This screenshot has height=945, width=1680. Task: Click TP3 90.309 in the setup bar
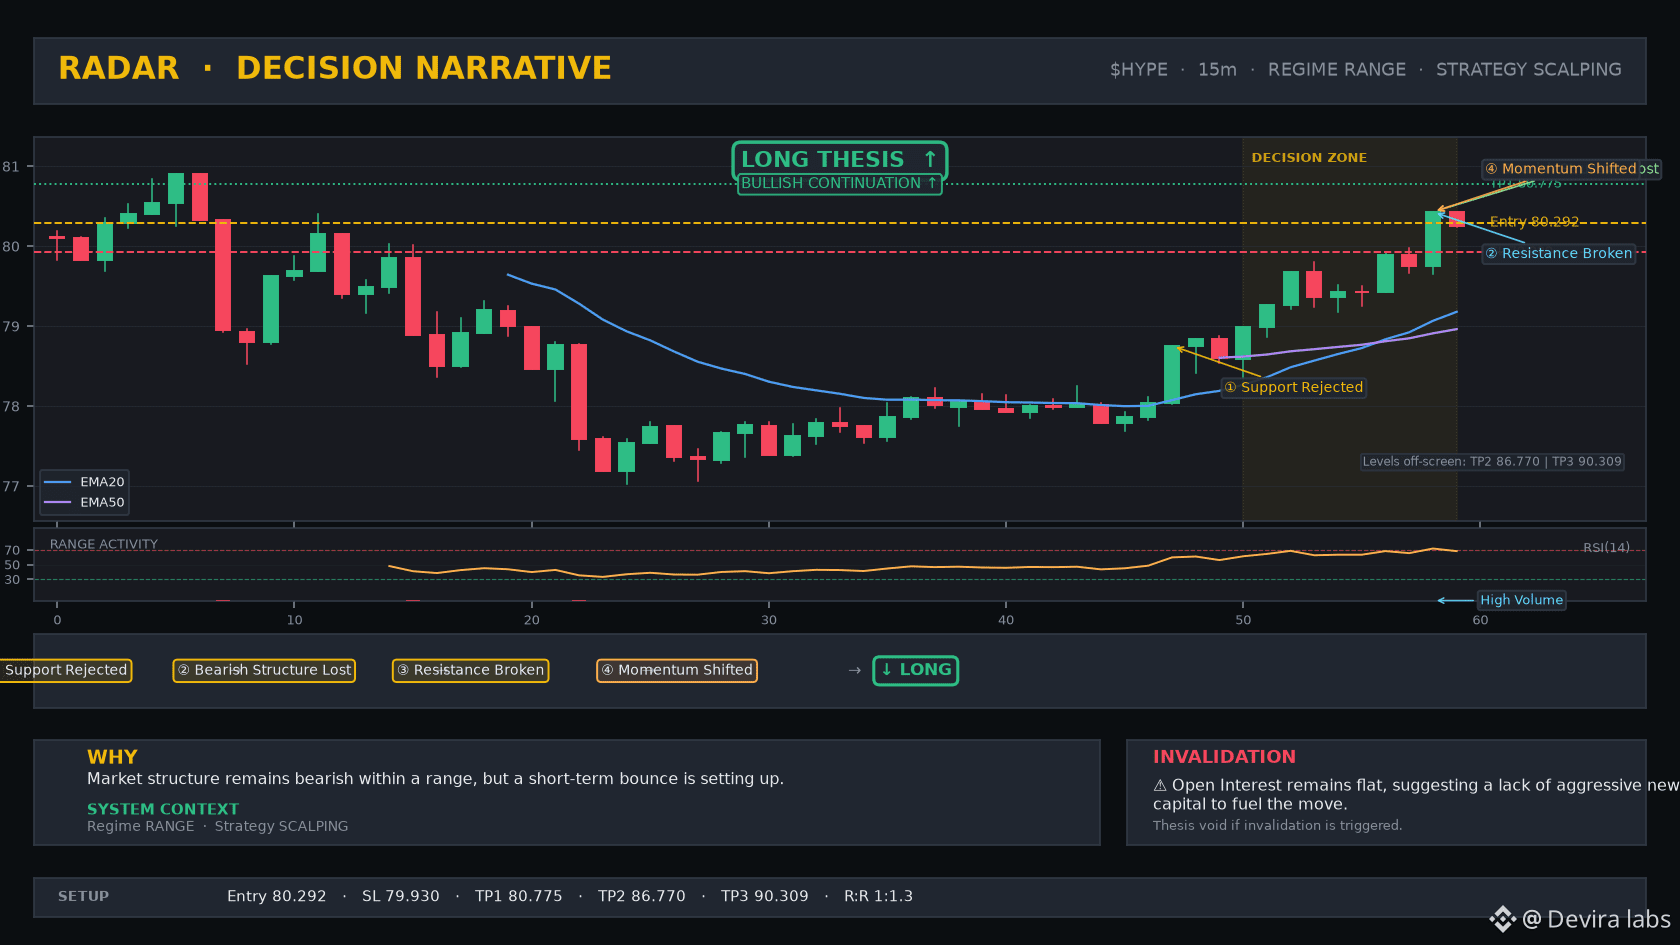765,897
